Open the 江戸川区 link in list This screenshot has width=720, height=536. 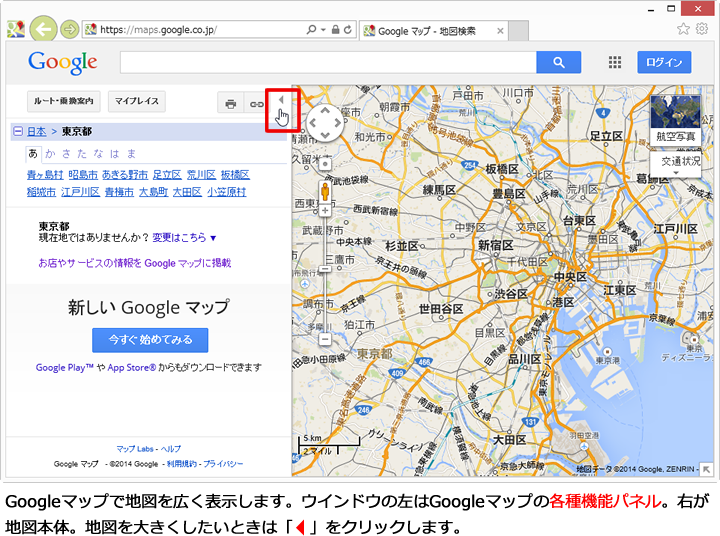pos(80,192)
